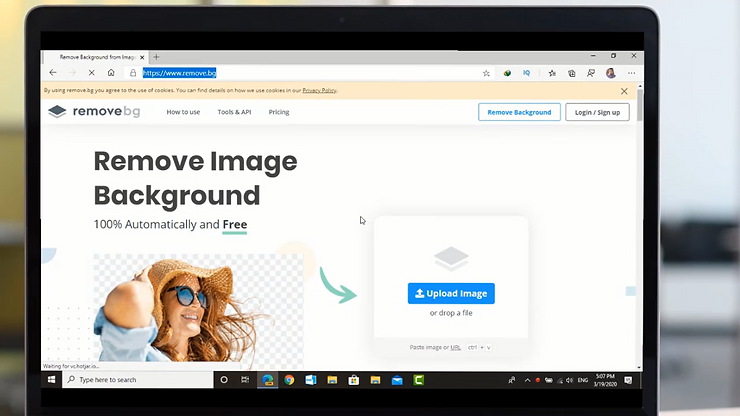The image size is (740, 416).
Task: Open the Windows Start menu
Action: [x=51, y=380]
